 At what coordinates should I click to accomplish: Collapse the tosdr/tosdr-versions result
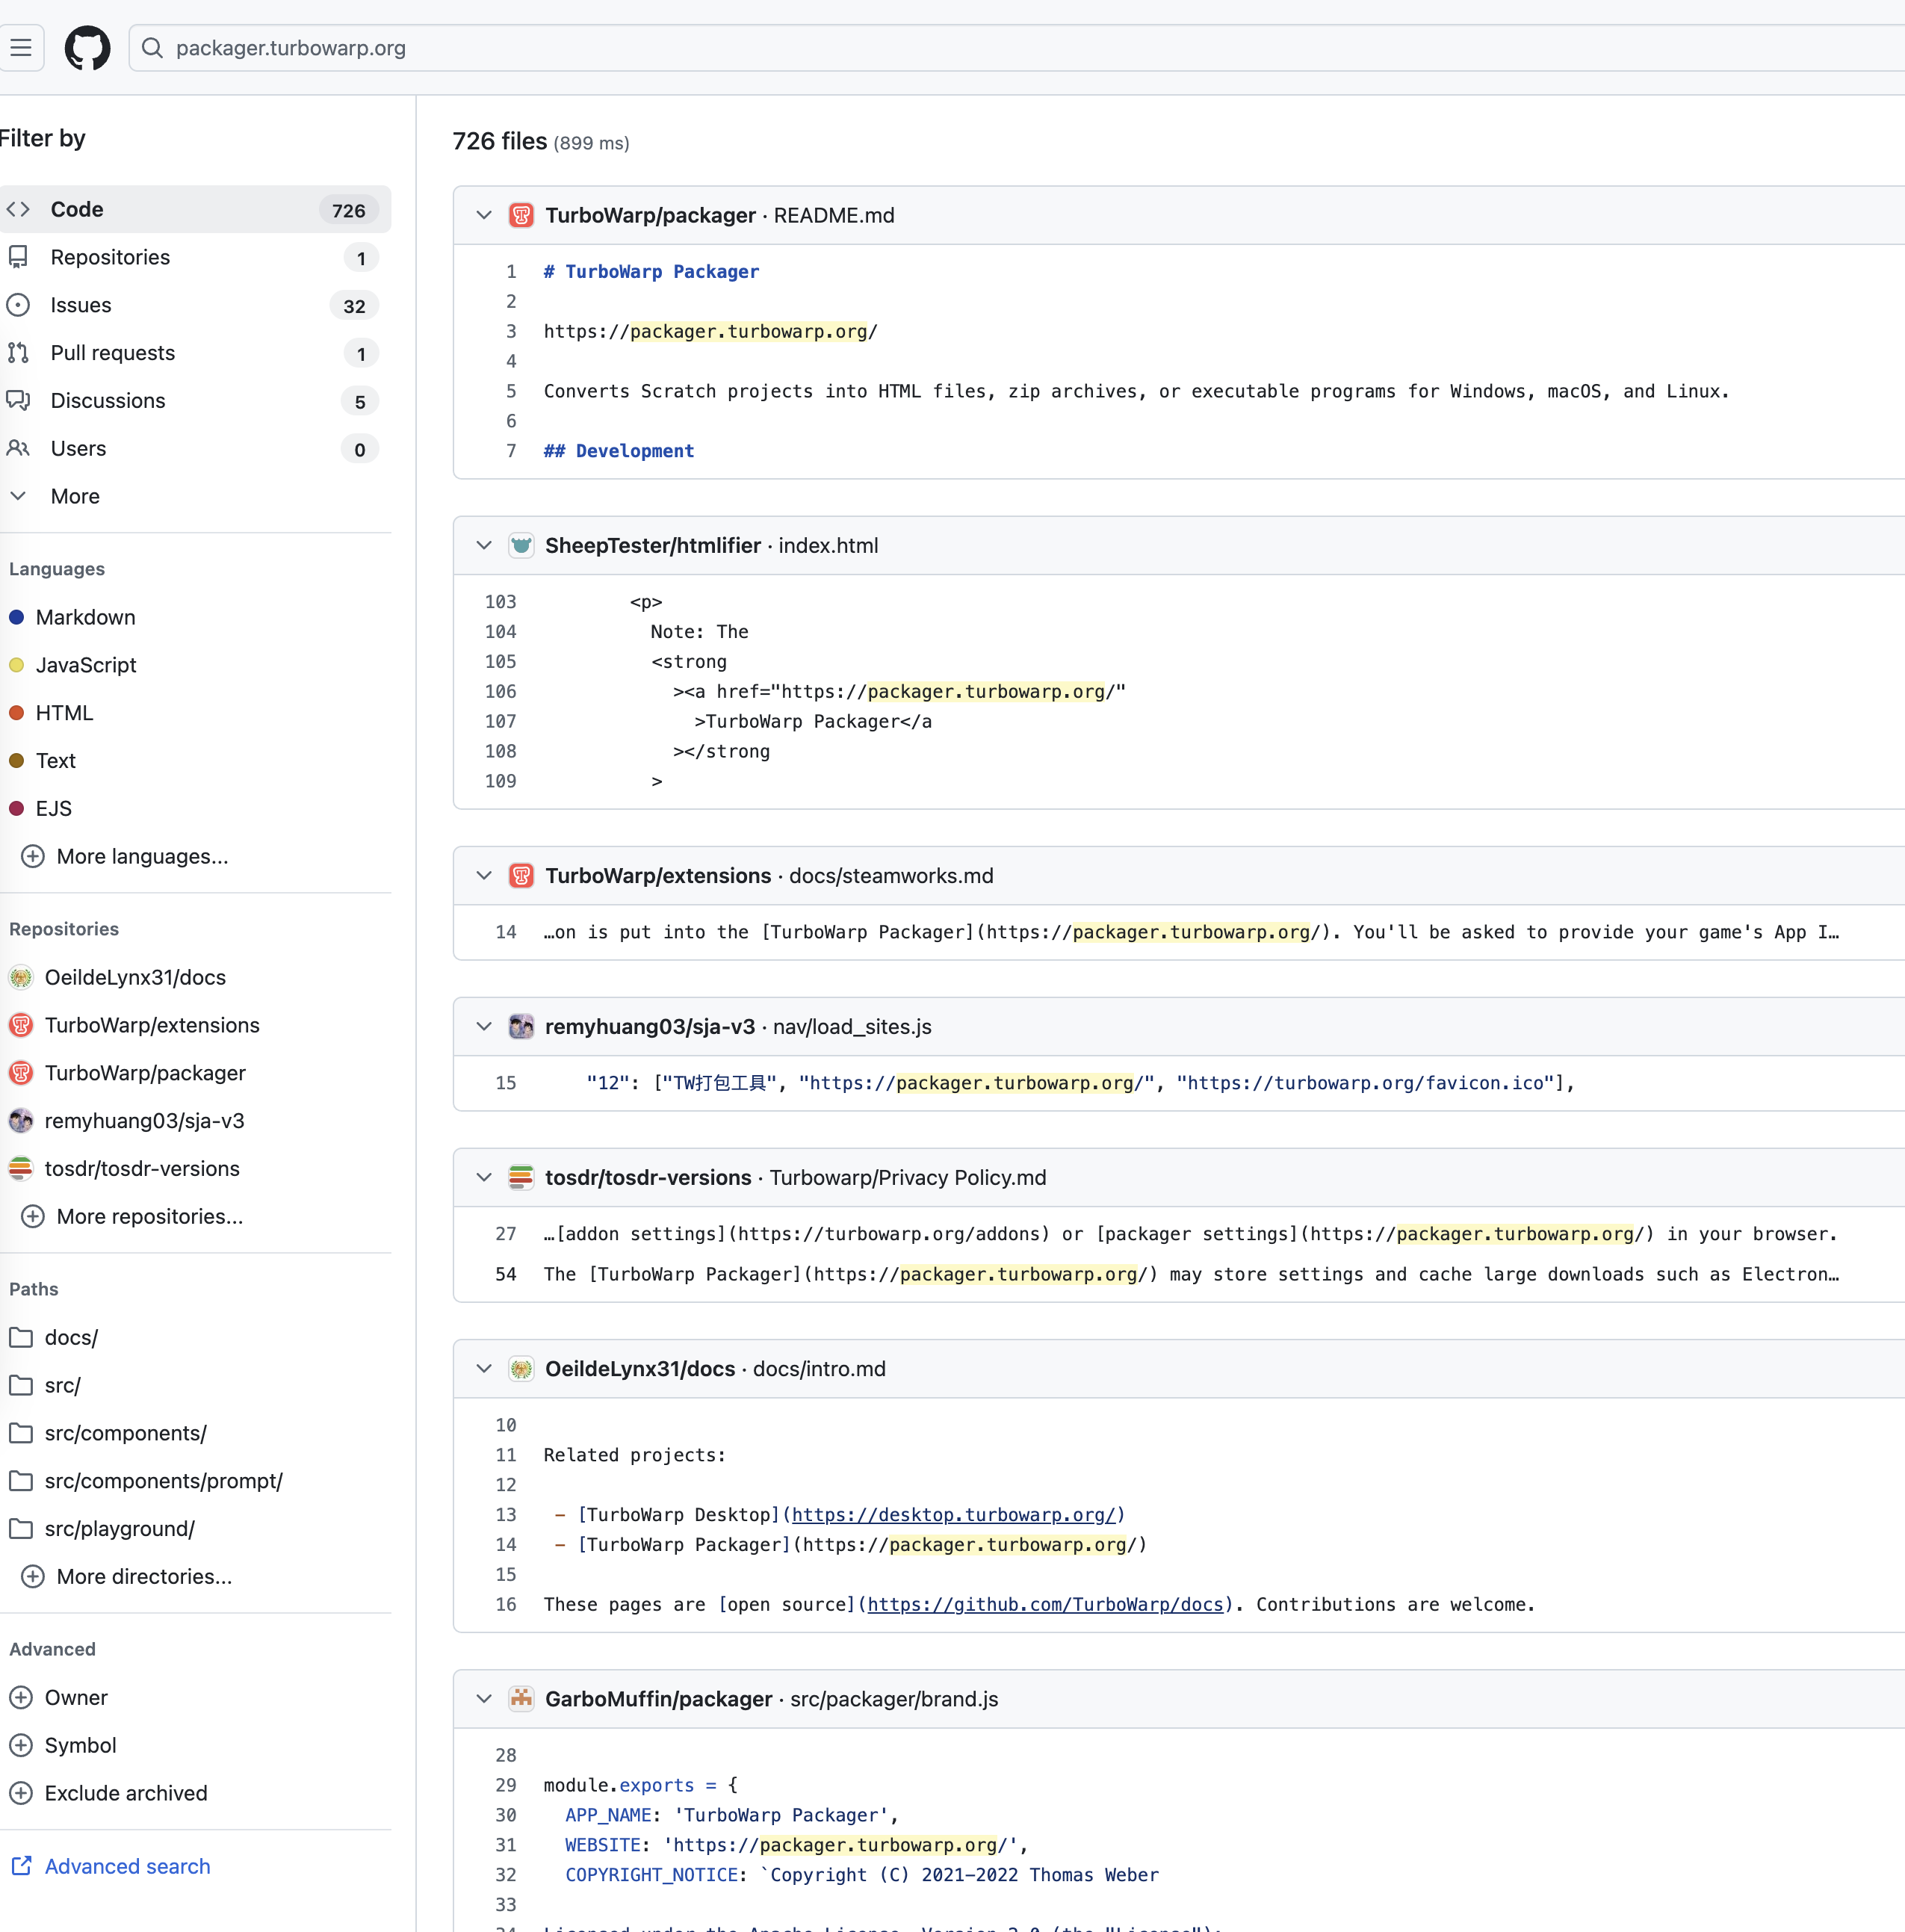click(484, 1177)
